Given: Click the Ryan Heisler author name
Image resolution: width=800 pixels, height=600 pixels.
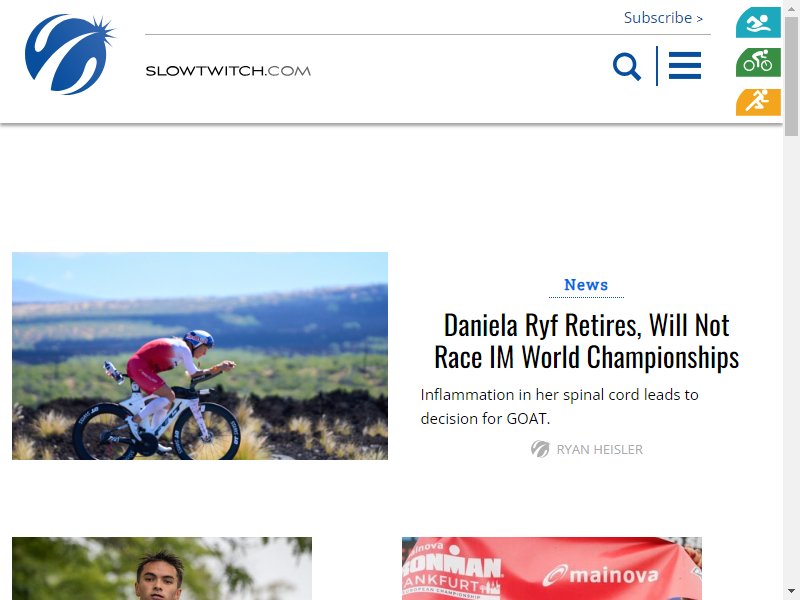Looking at the screenshot, I should (599, 449).
